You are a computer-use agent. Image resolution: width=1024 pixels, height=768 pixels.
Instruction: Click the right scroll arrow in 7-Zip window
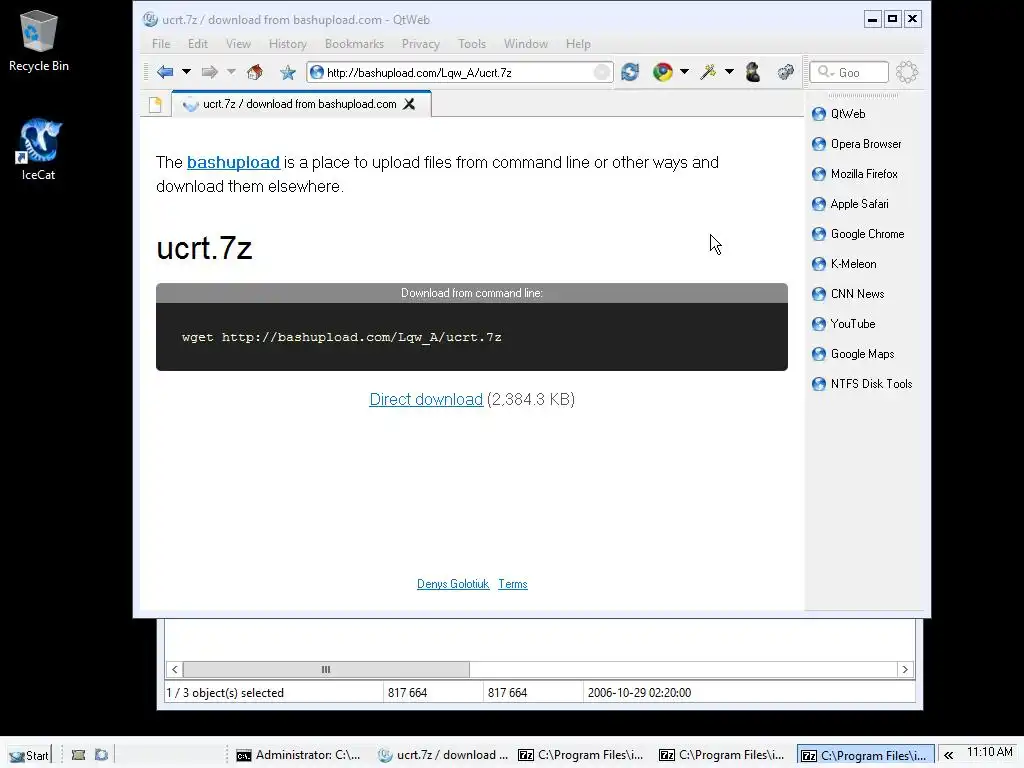click(x=904, y=669)
